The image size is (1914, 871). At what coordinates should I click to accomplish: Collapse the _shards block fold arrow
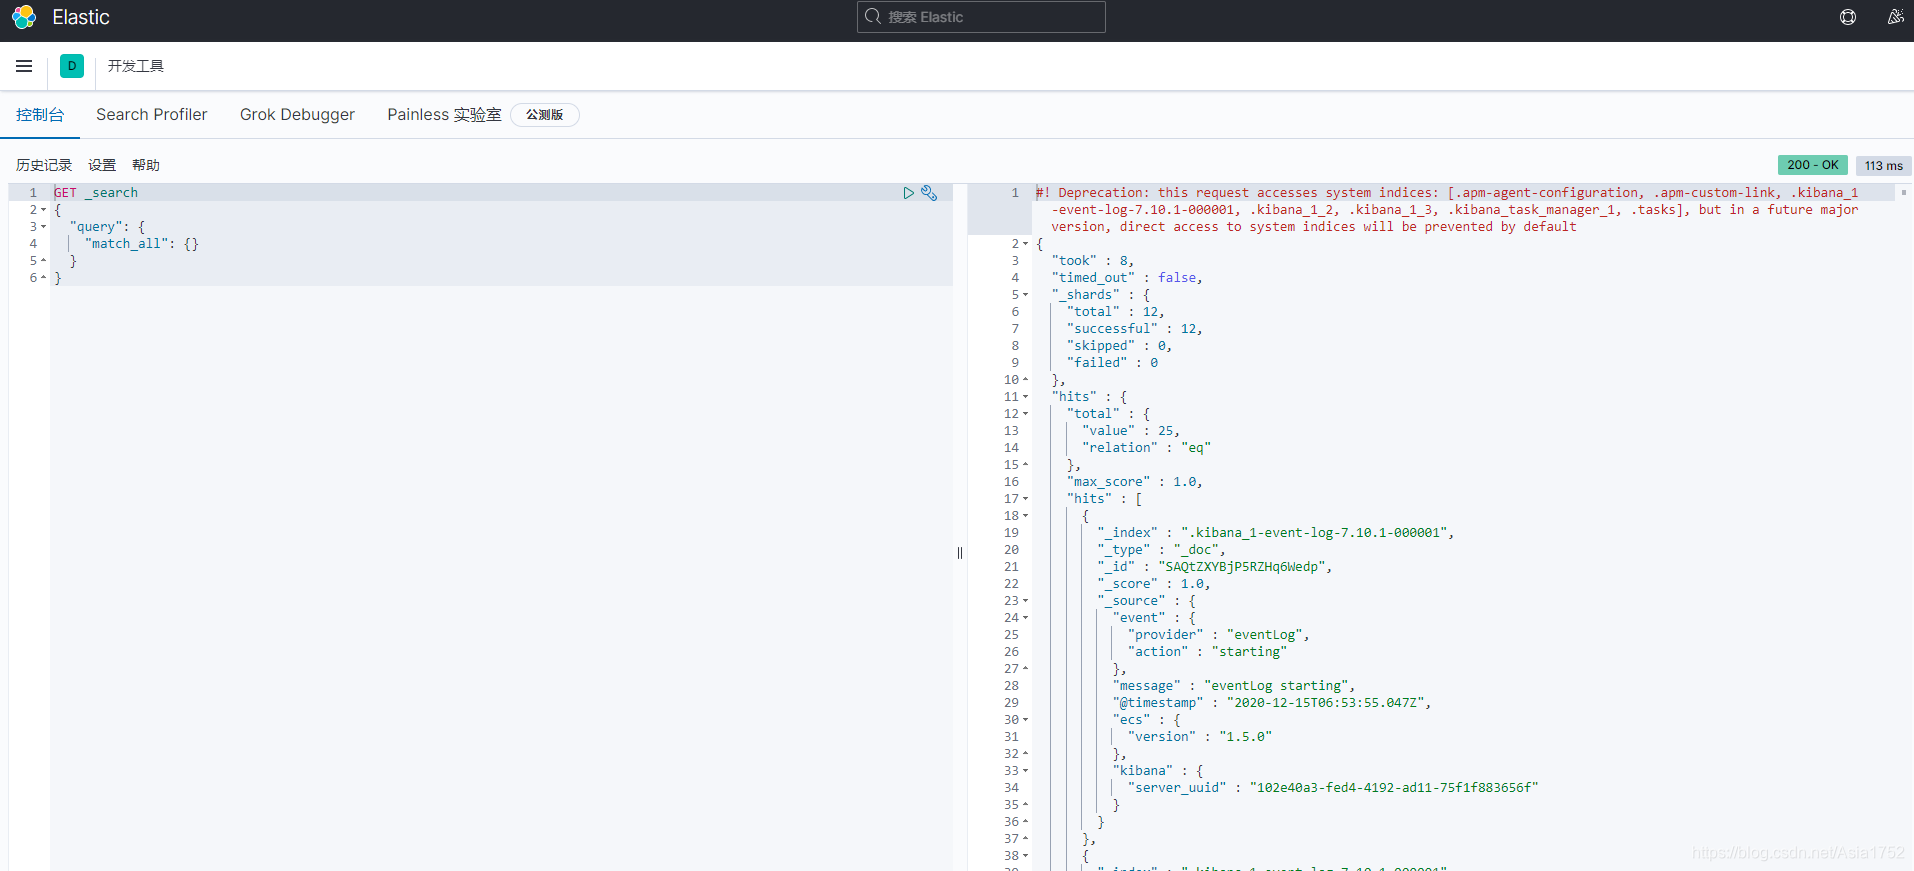(x=1025, y=295)
